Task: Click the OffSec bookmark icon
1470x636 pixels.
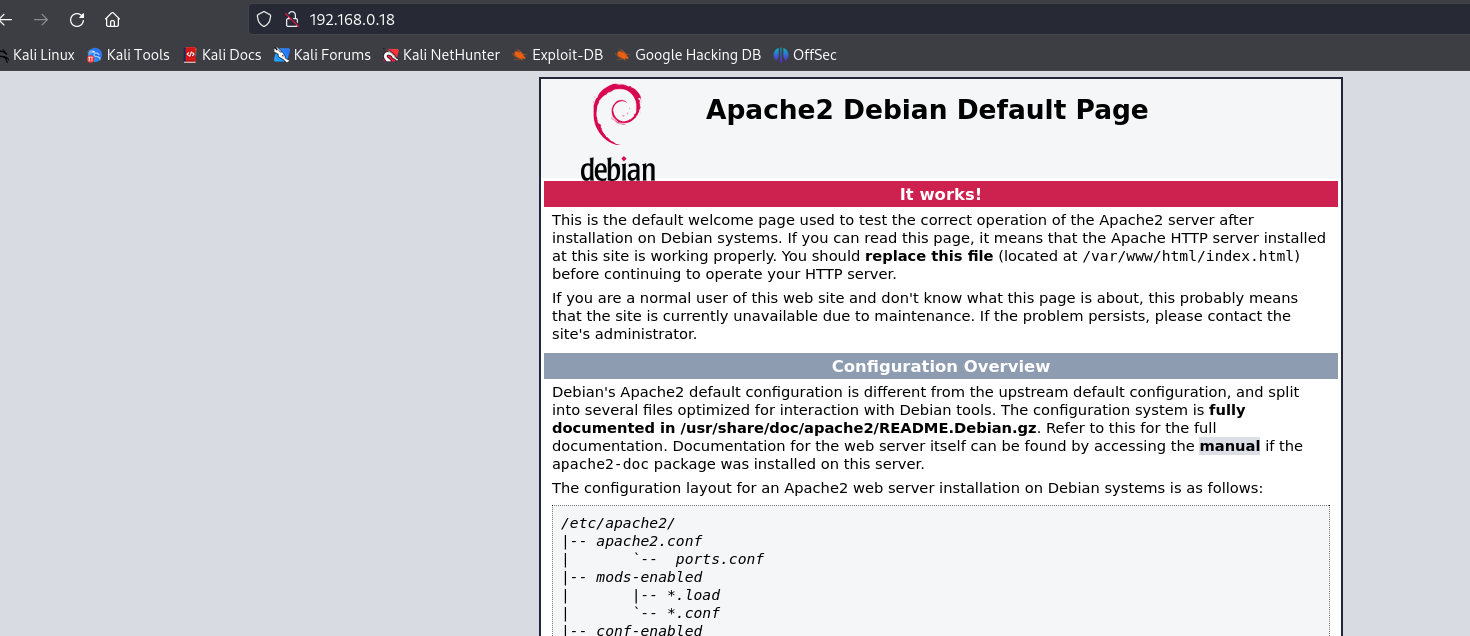Action: [781, 55]
